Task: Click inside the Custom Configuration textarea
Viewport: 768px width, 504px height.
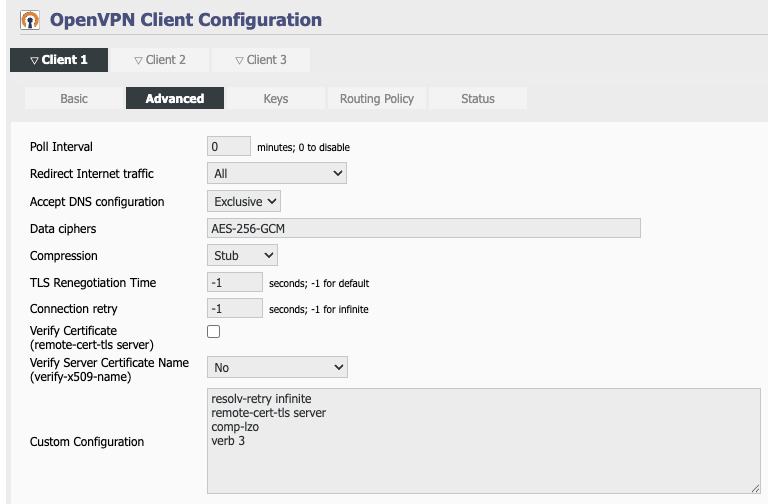Action: point(483,441)
